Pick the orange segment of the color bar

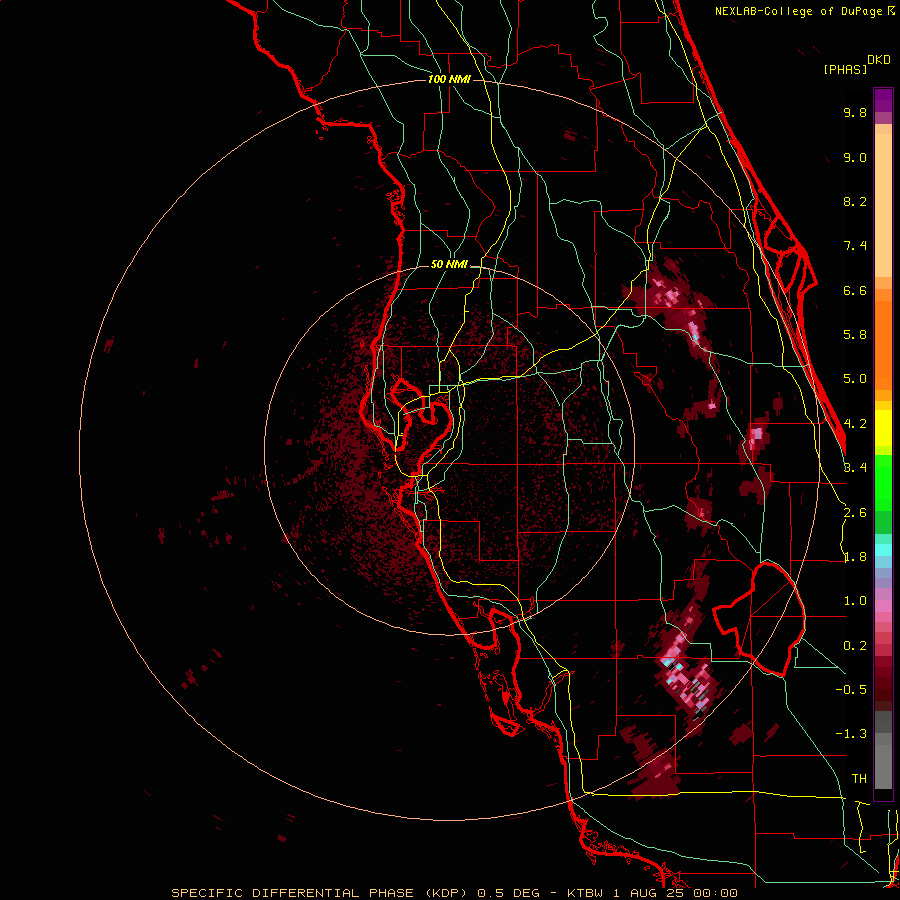tap(883, 345)
